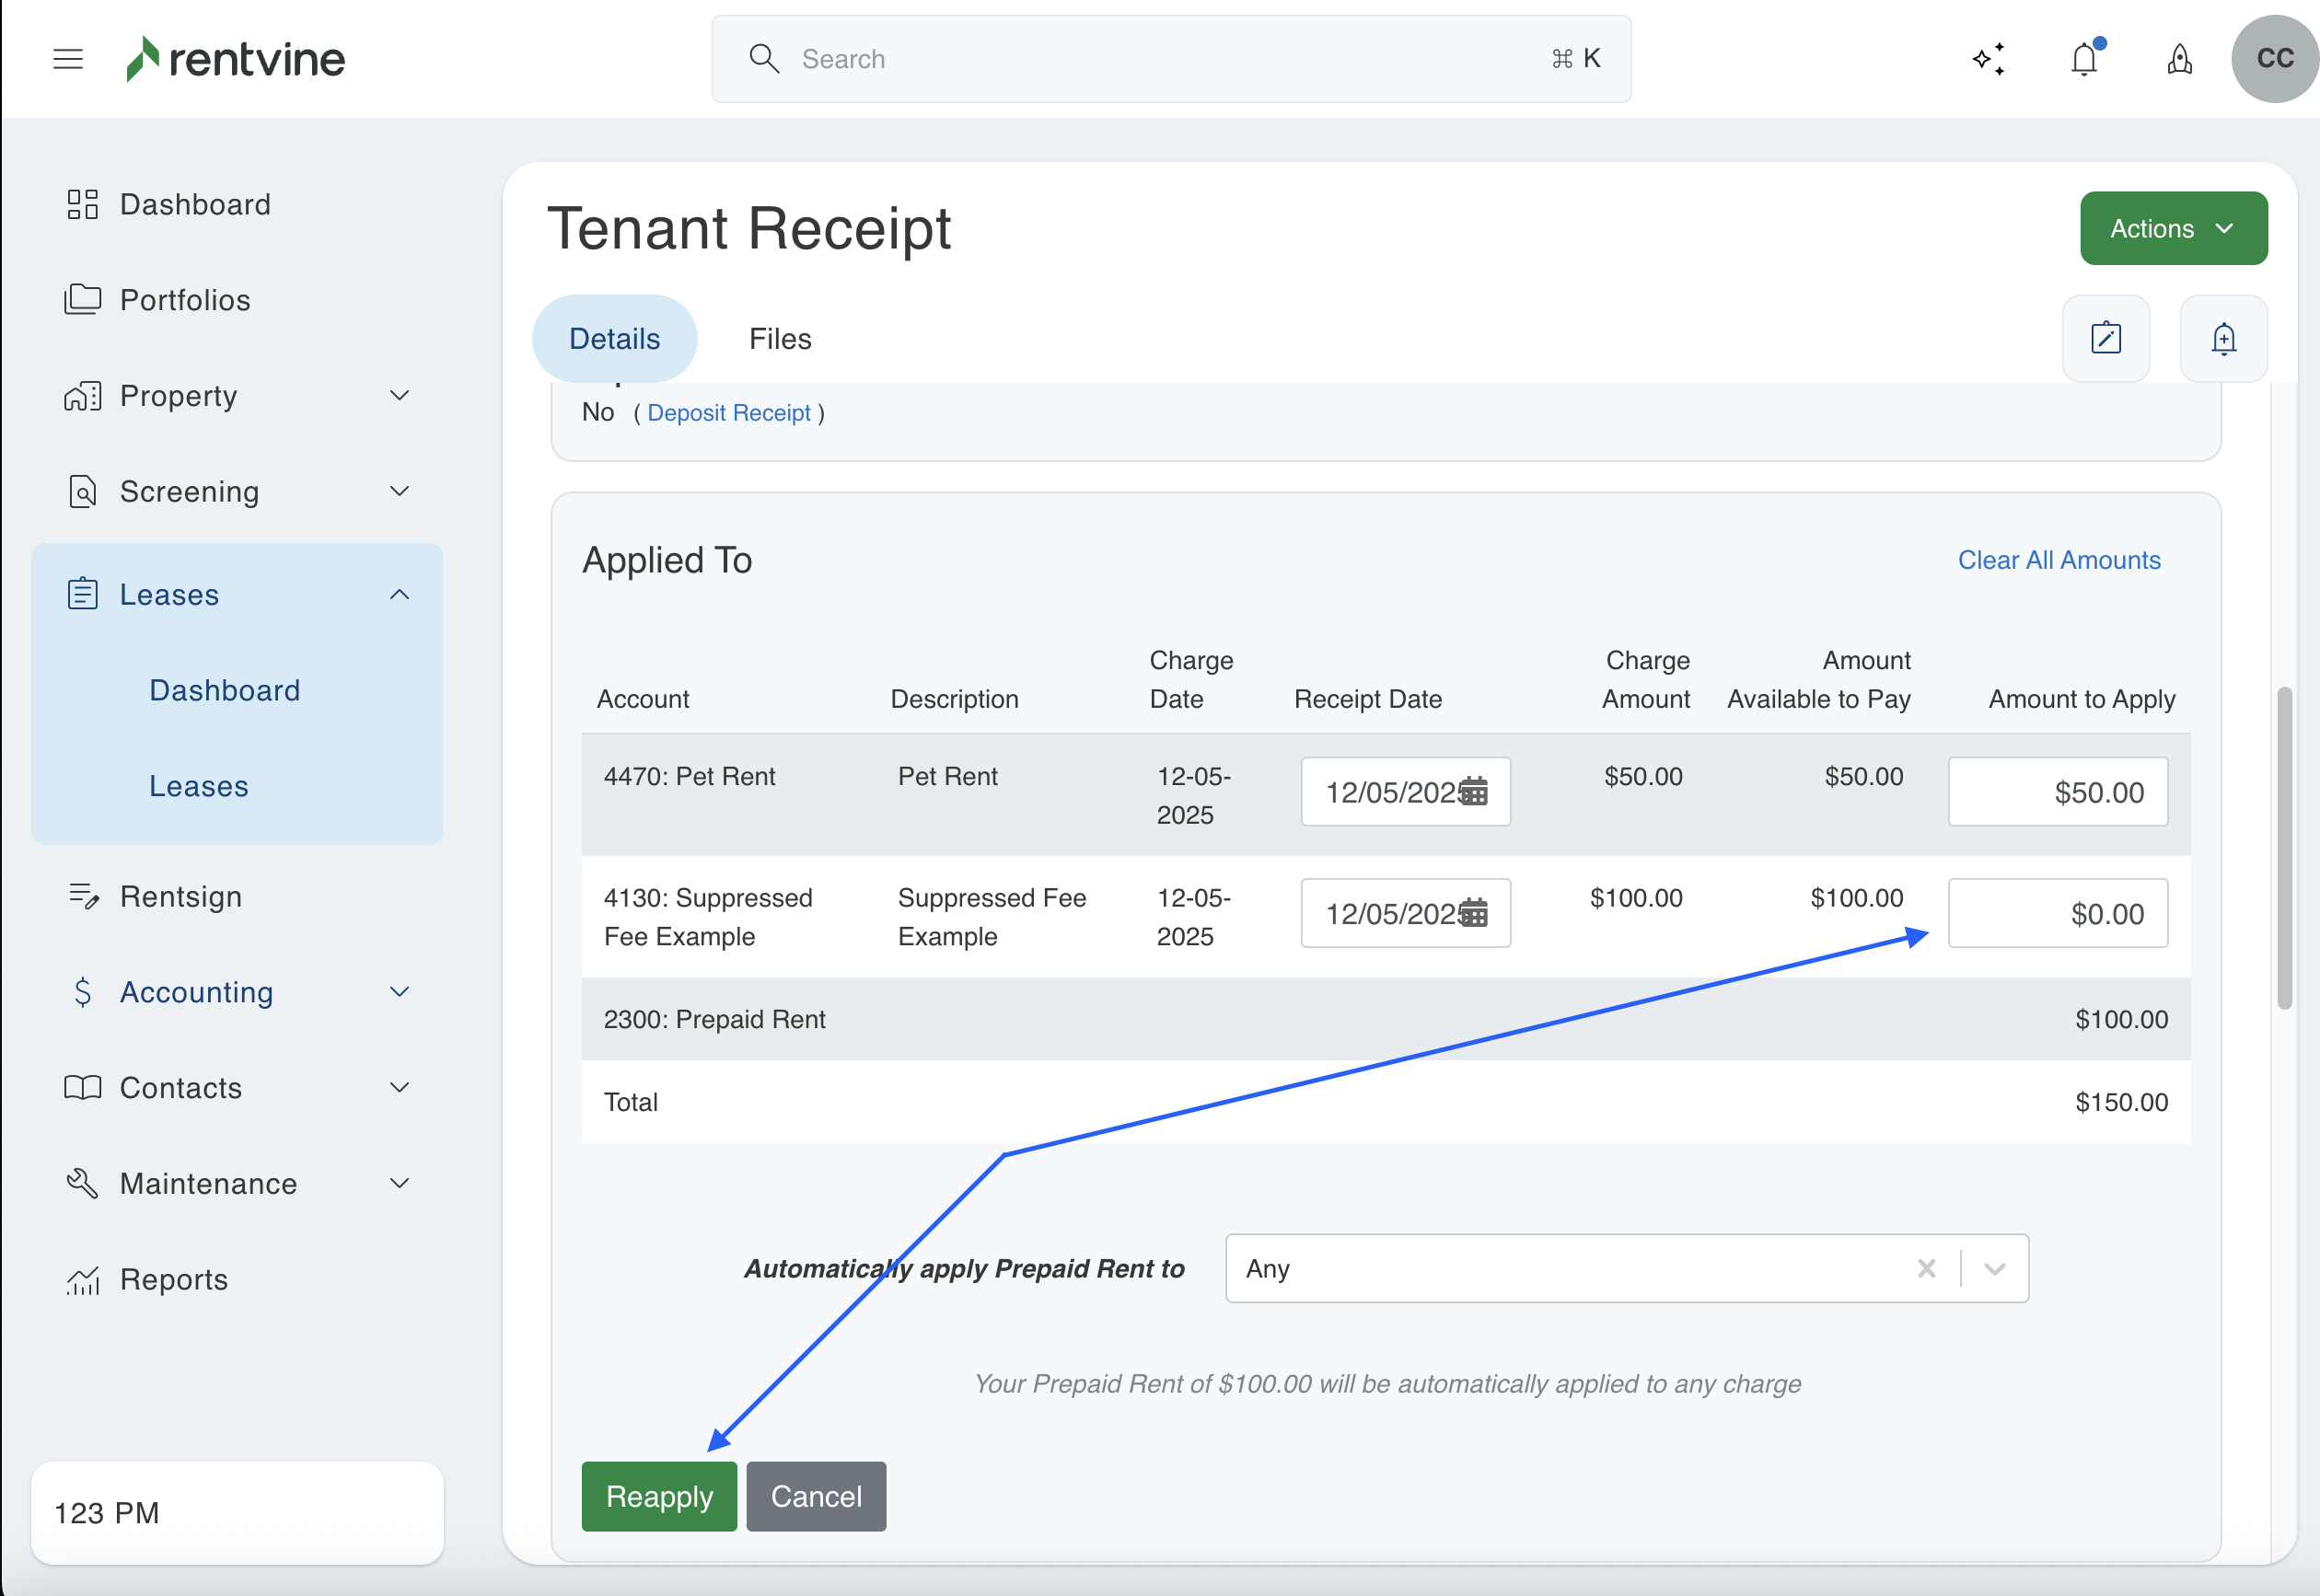Screen dimensions: 2320x1596
Task: Click the page vertical scrollbar
Action: (2284, 848)
